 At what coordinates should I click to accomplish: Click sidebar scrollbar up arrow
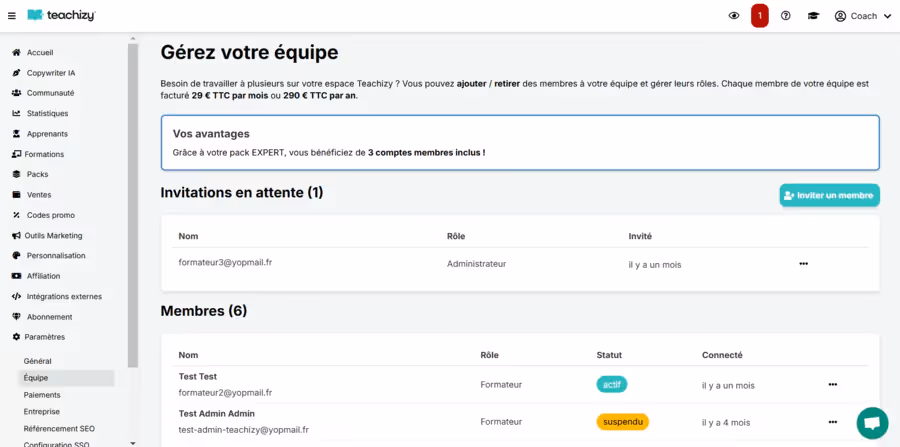(133, 38)
